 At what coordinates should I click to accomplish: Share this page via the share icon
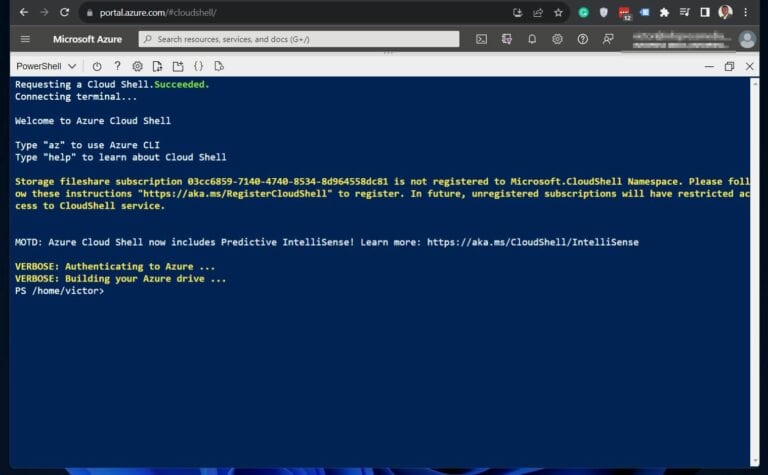point(538,13)
